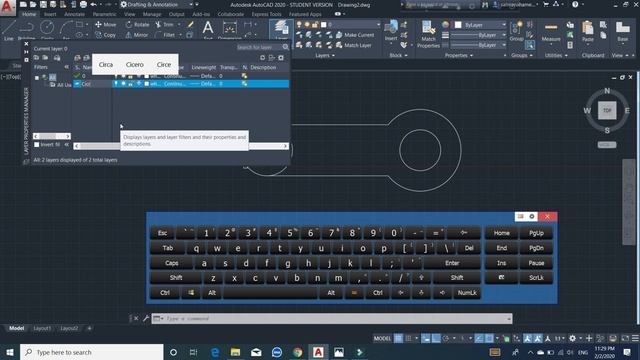This screenshot has height=360, width=640.
Task: Toggle the Invert filter checkbox
Action: 37,144
